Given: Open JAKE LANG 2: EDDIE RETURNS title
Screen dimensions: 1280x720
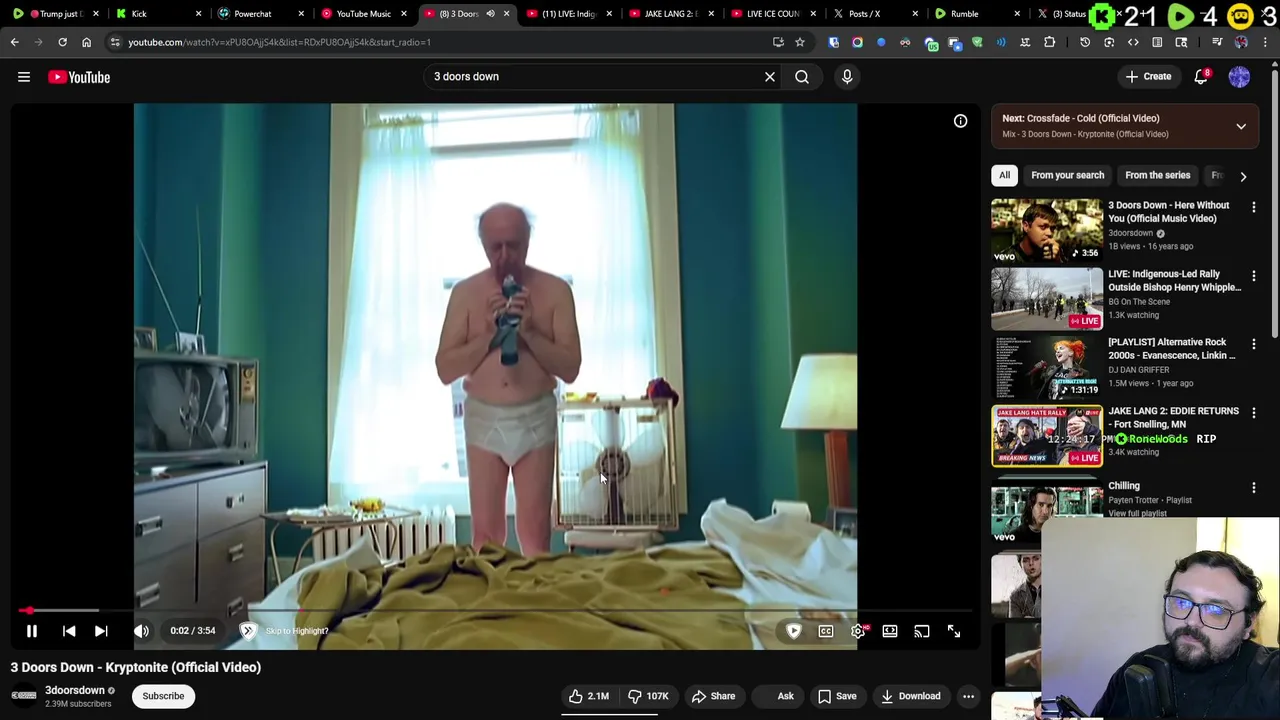Looking at the screenshot, I should click(x=1173, y=417).
